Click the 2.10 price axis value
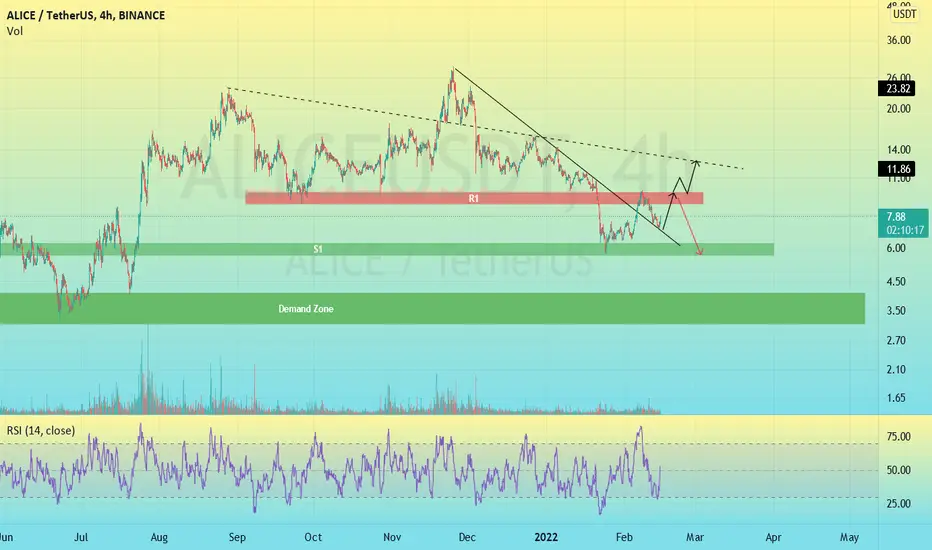 click(x=896, y=369)
